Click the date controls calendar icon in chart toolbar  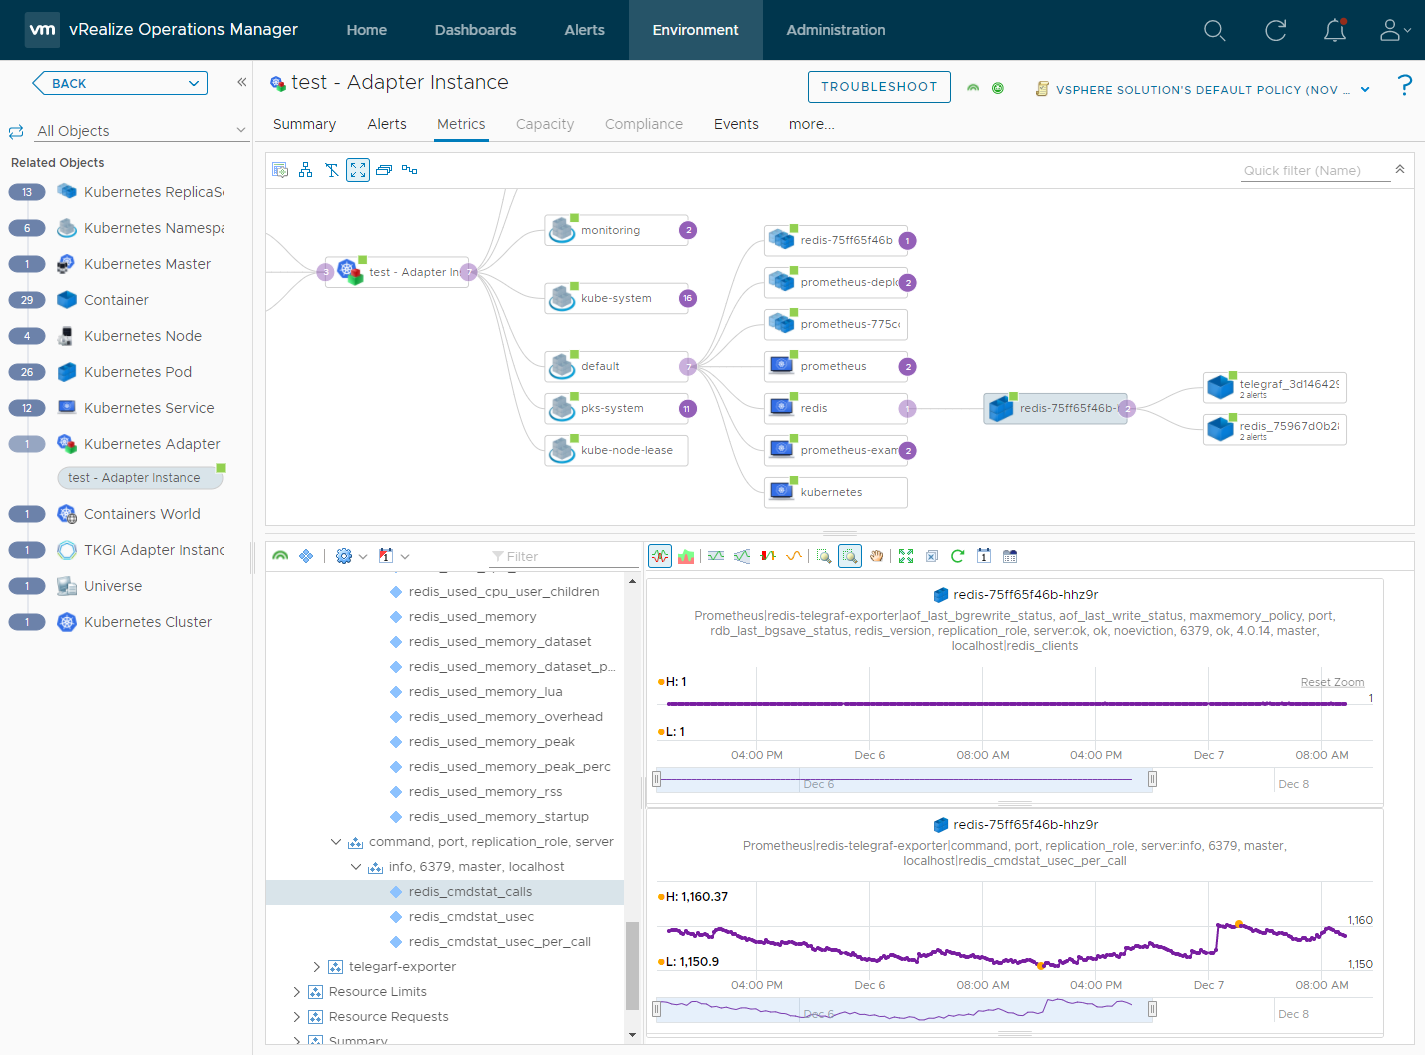[984, 556]
